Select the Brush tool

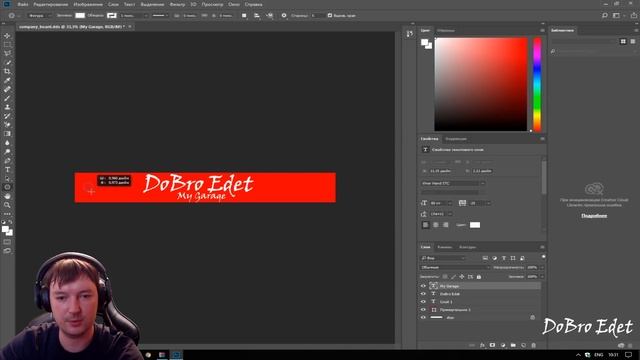(x=7, y=98)
